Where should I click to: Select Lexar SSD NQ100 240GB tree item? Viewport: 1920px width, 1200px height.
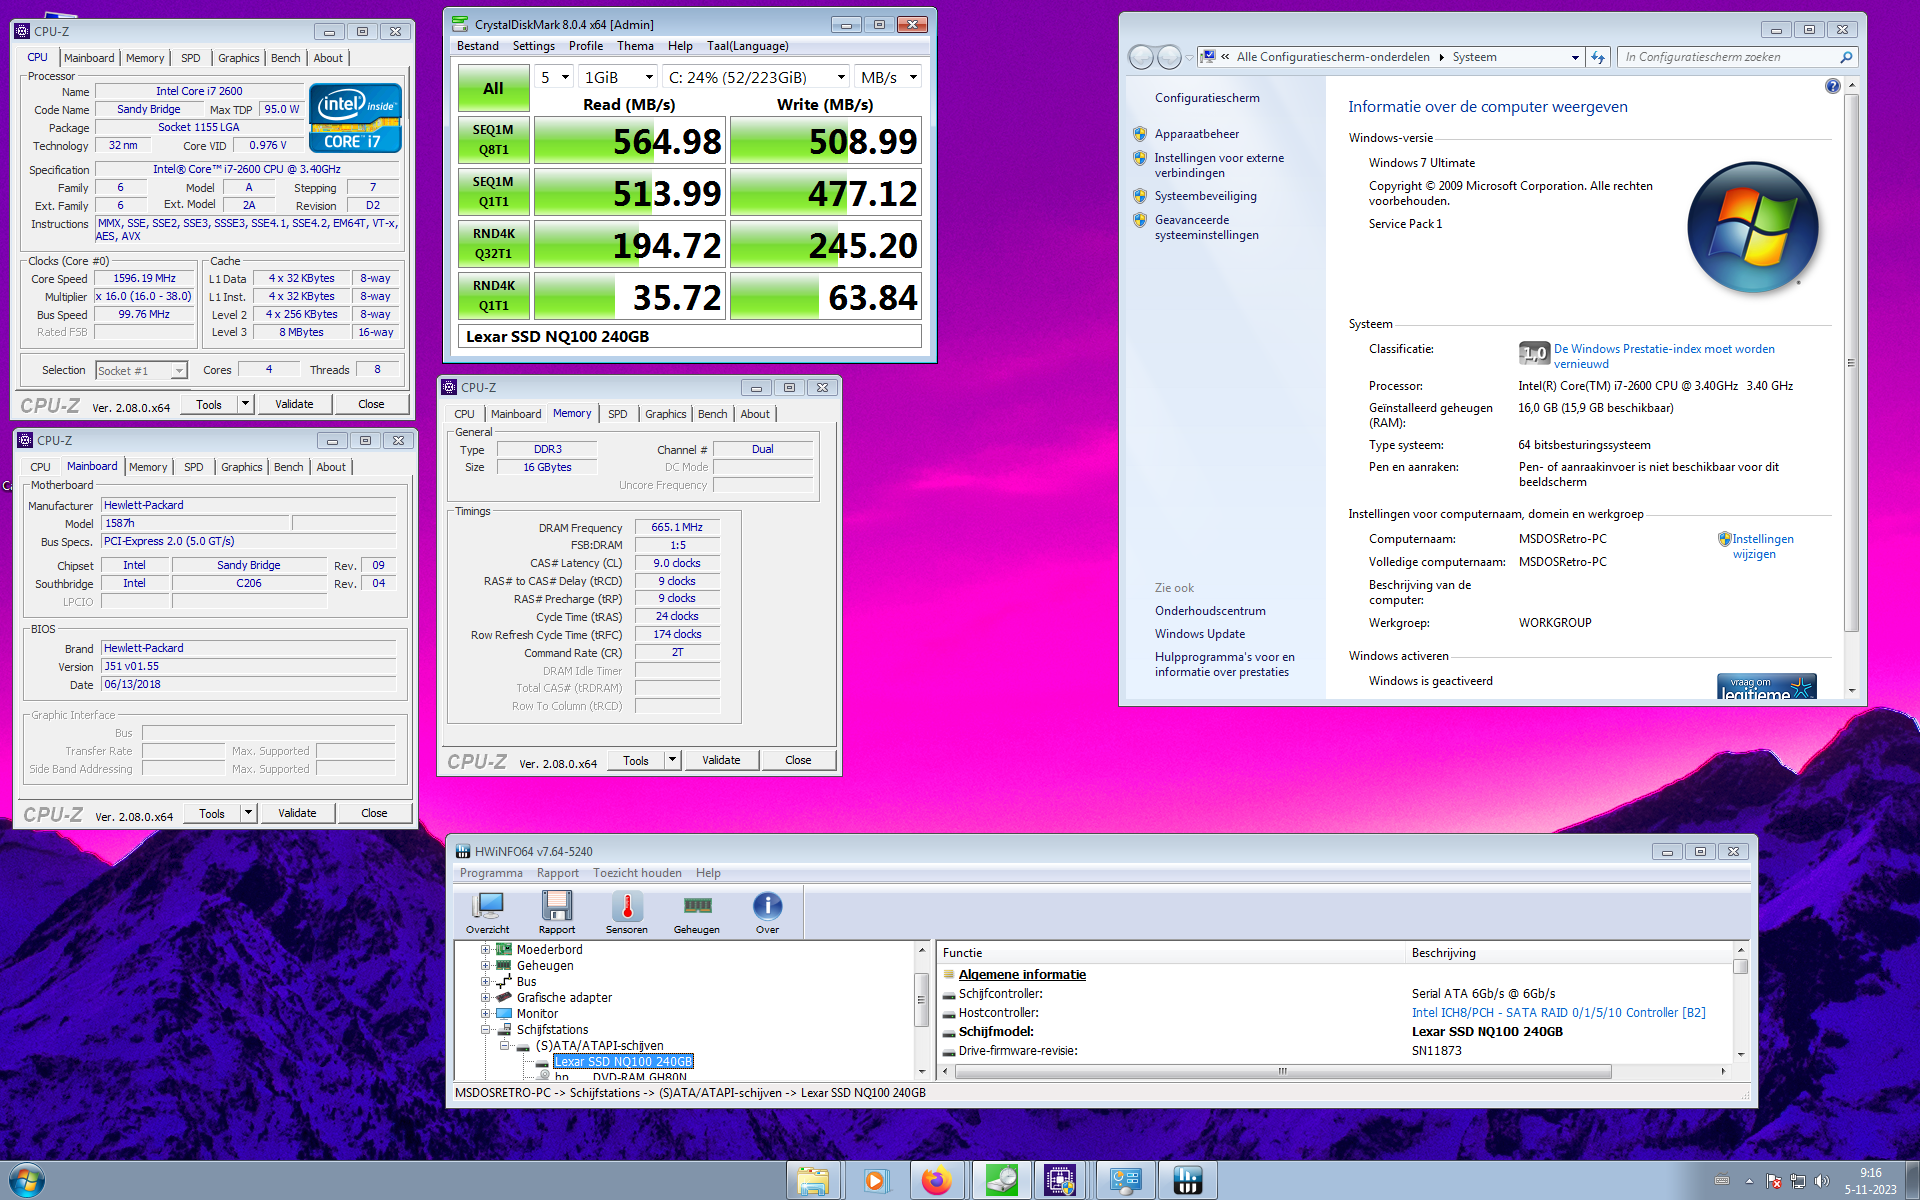(623, 1061)
